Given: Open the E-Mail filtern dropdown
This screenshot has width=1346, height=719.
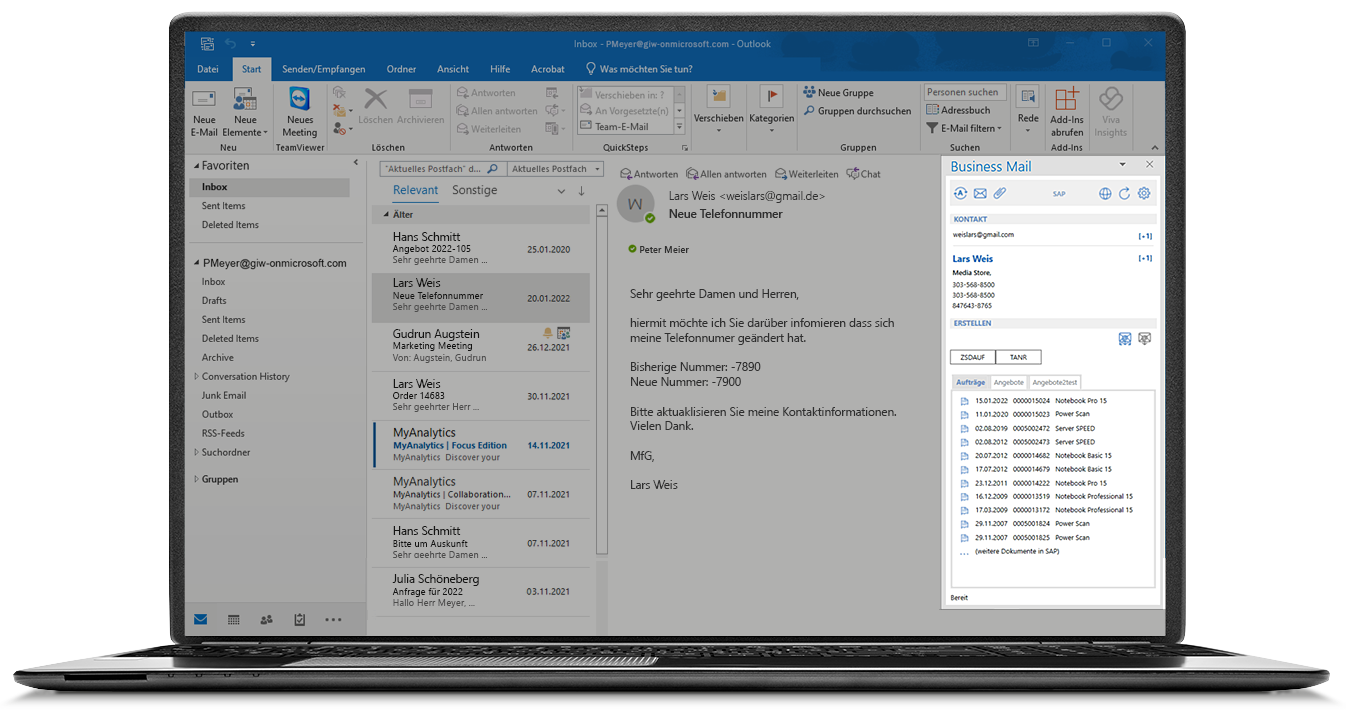Looking at the screenshot, I should pos(964,128).
